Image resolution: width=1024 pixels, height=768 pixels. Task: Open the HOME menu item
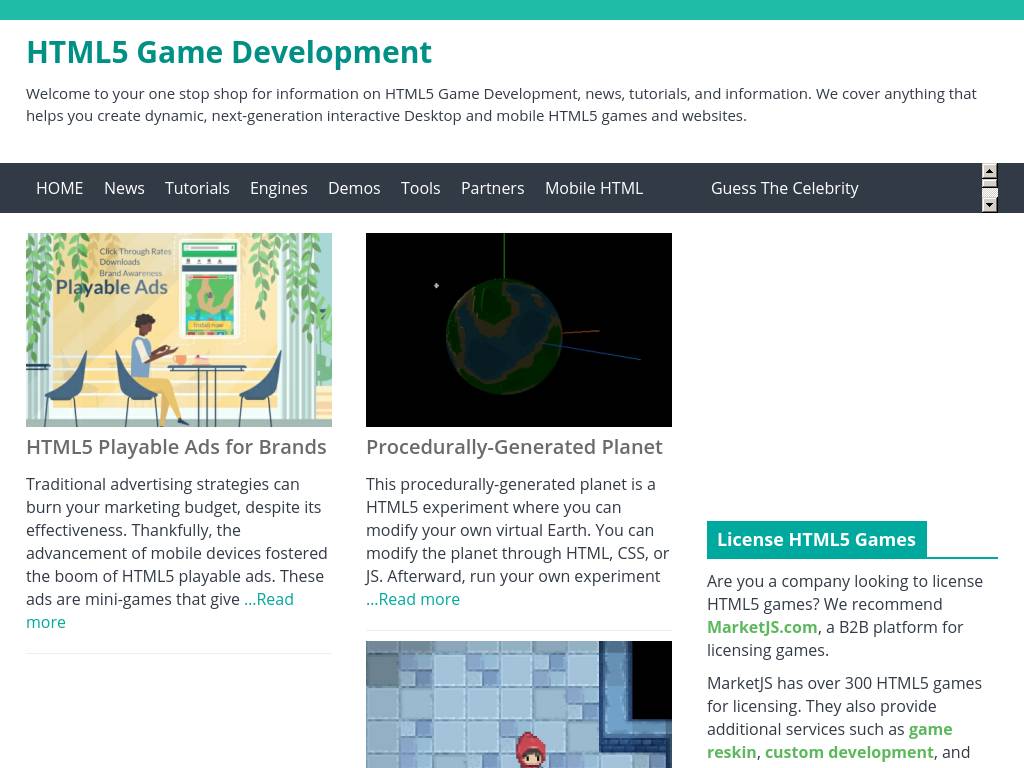60,188
